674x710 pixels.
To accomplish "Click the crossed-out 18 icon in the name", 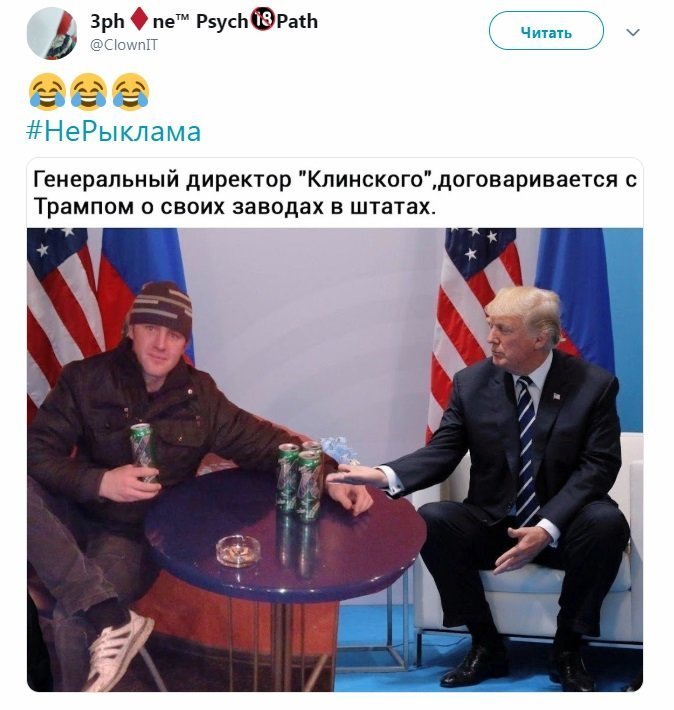I will click(262, 20).
